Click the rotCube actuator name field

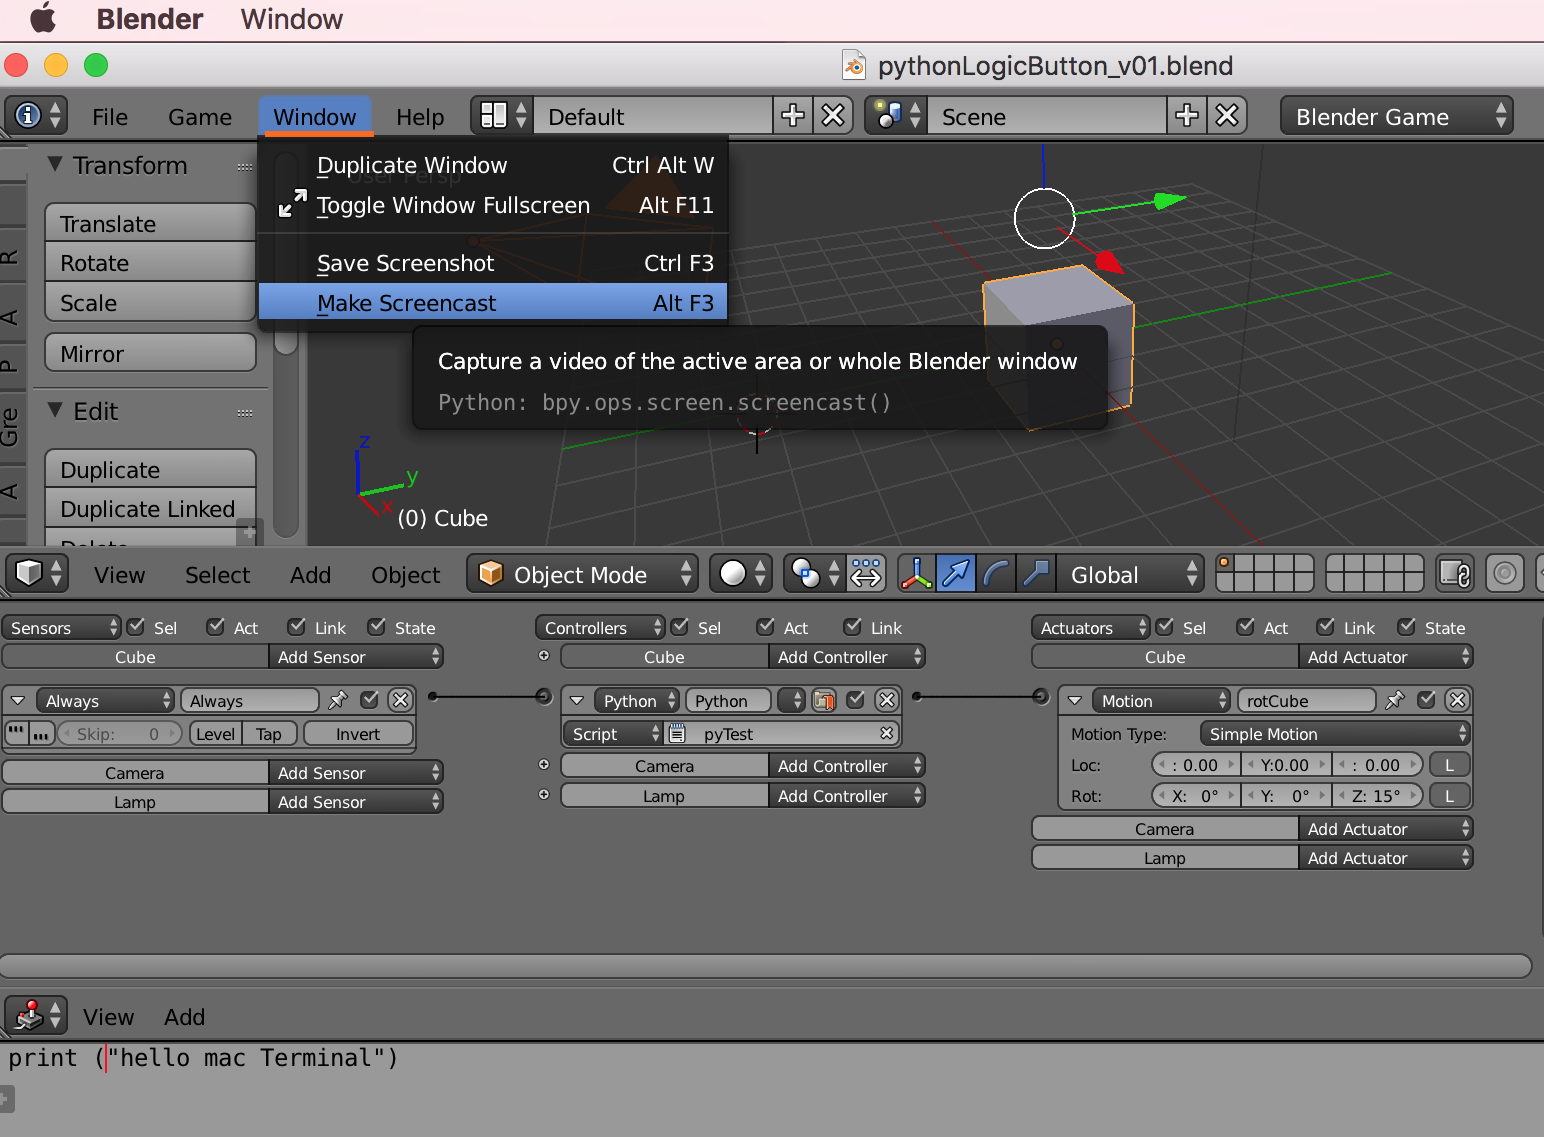[1306, 700]
